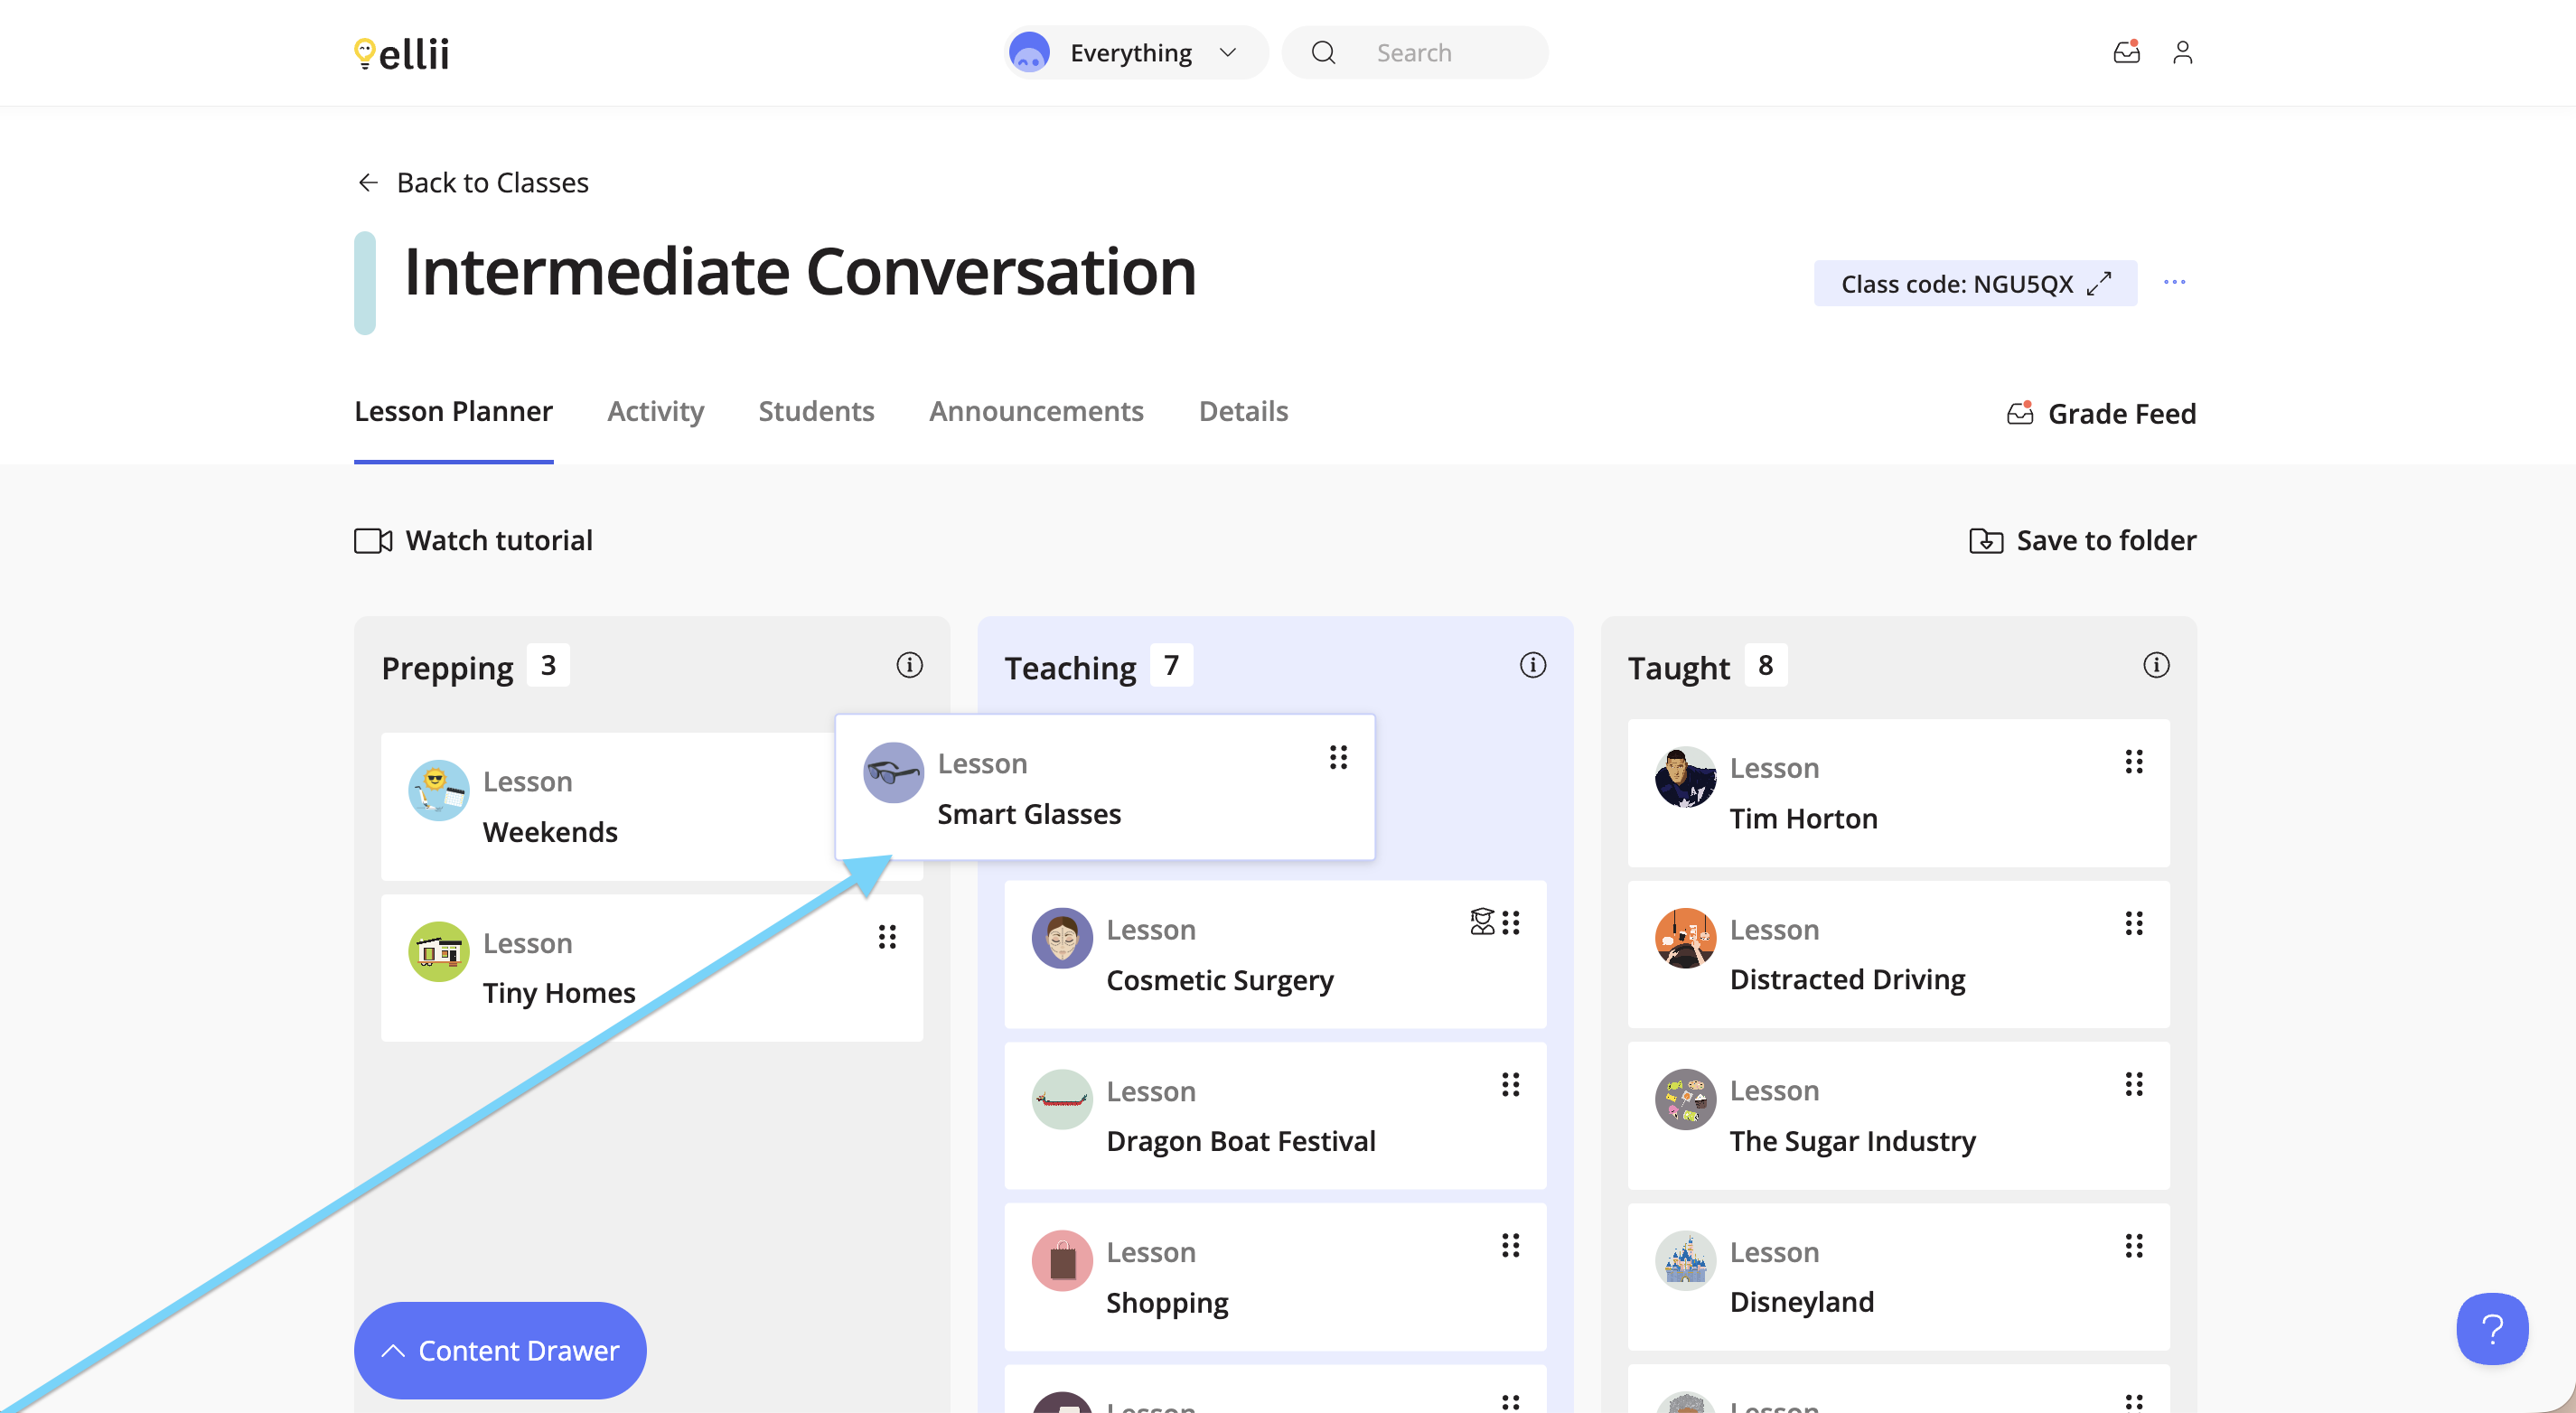Open the Dragon Boat Festival thumbnail
This screenshot has width=2576, height=1413.
[x=1062, y=1099]
